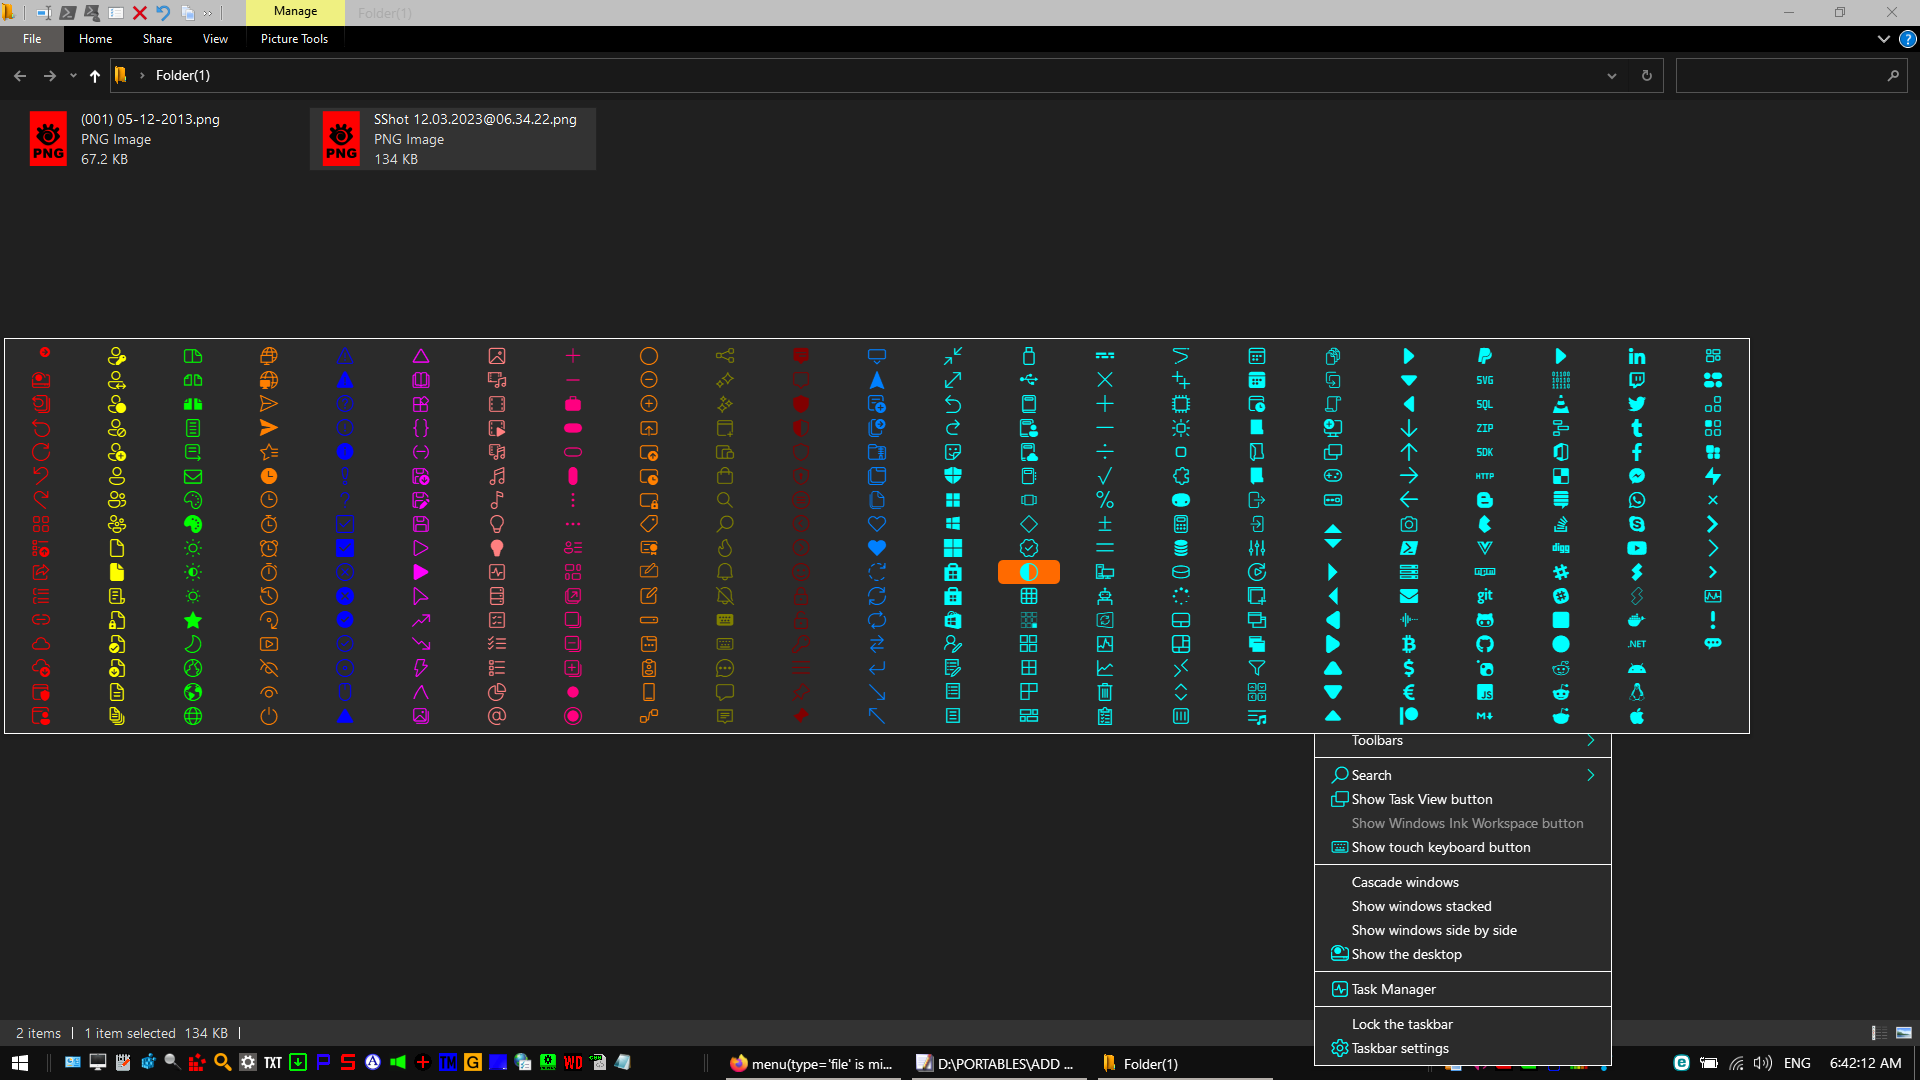Open the address bar history dropdown
The image size is (1920, 1080).
click(x=1611, y=75)
